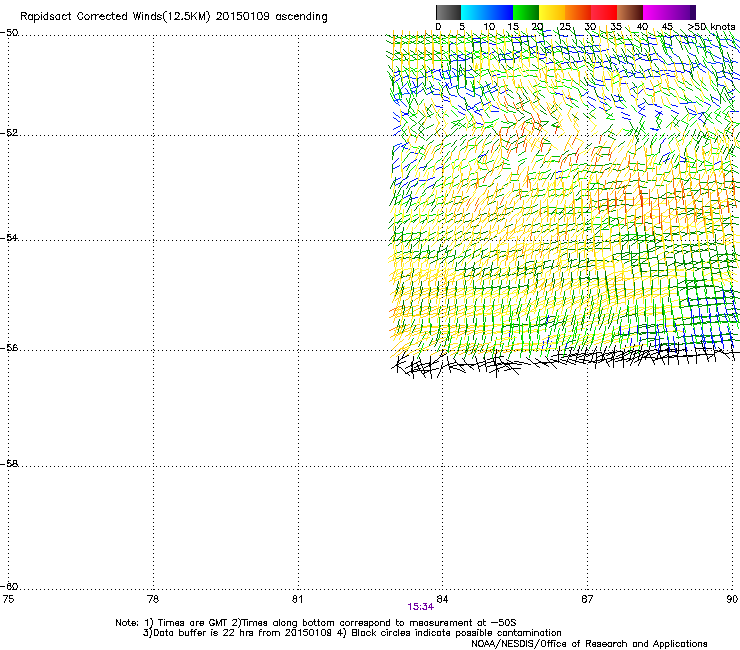Click the latitude label '-50'
The width and height of the screenshot is (740, 650).
point(9,33)
